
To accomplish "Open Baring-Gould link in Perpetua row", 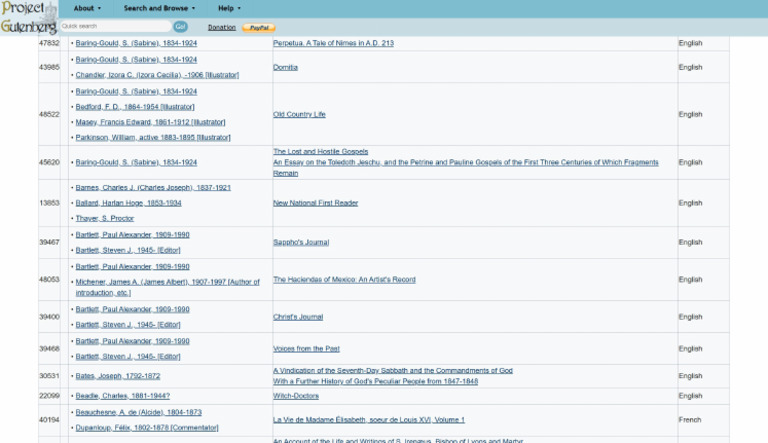I will pos(136,43).
